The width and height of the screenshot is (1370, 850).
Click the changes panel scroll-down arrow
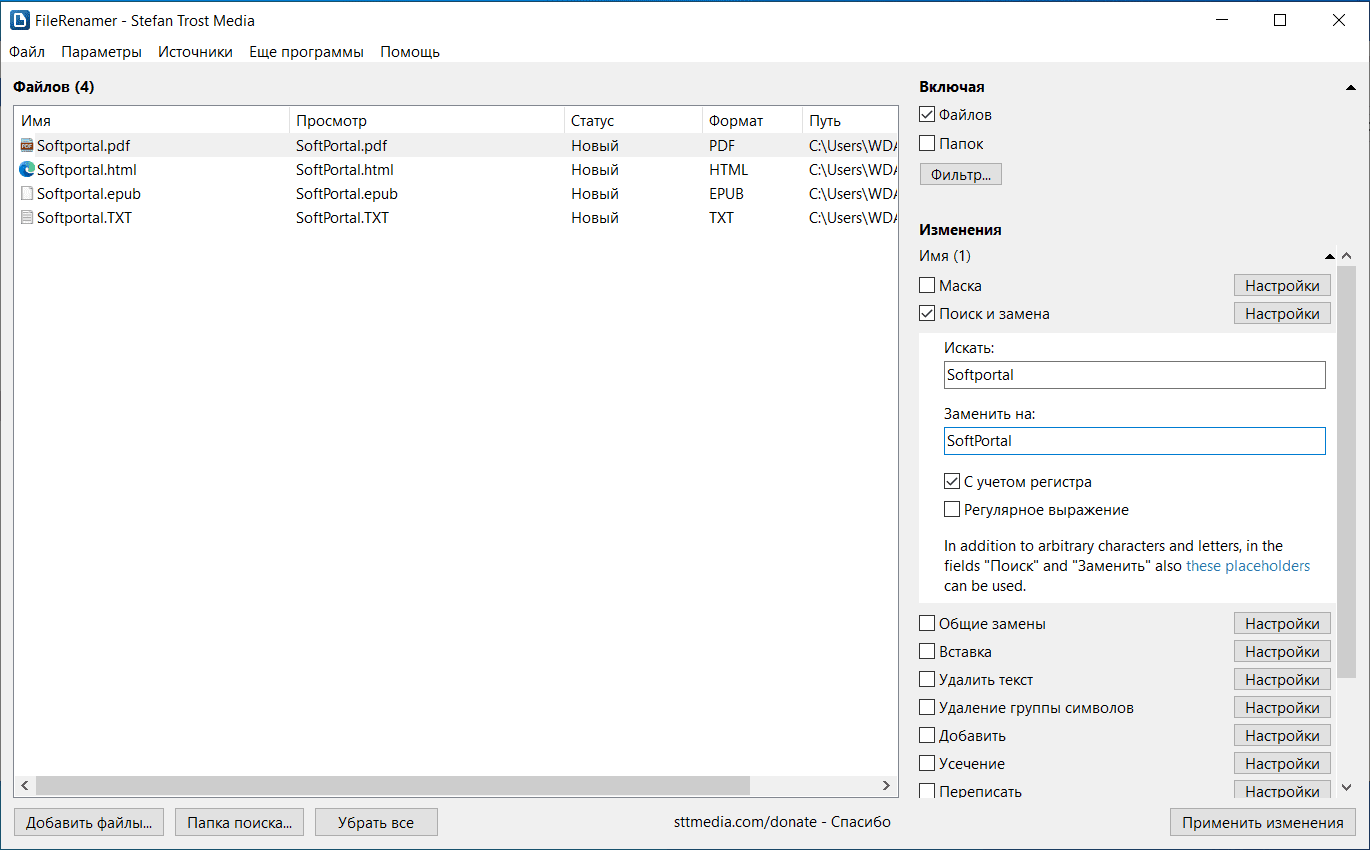1347,788
